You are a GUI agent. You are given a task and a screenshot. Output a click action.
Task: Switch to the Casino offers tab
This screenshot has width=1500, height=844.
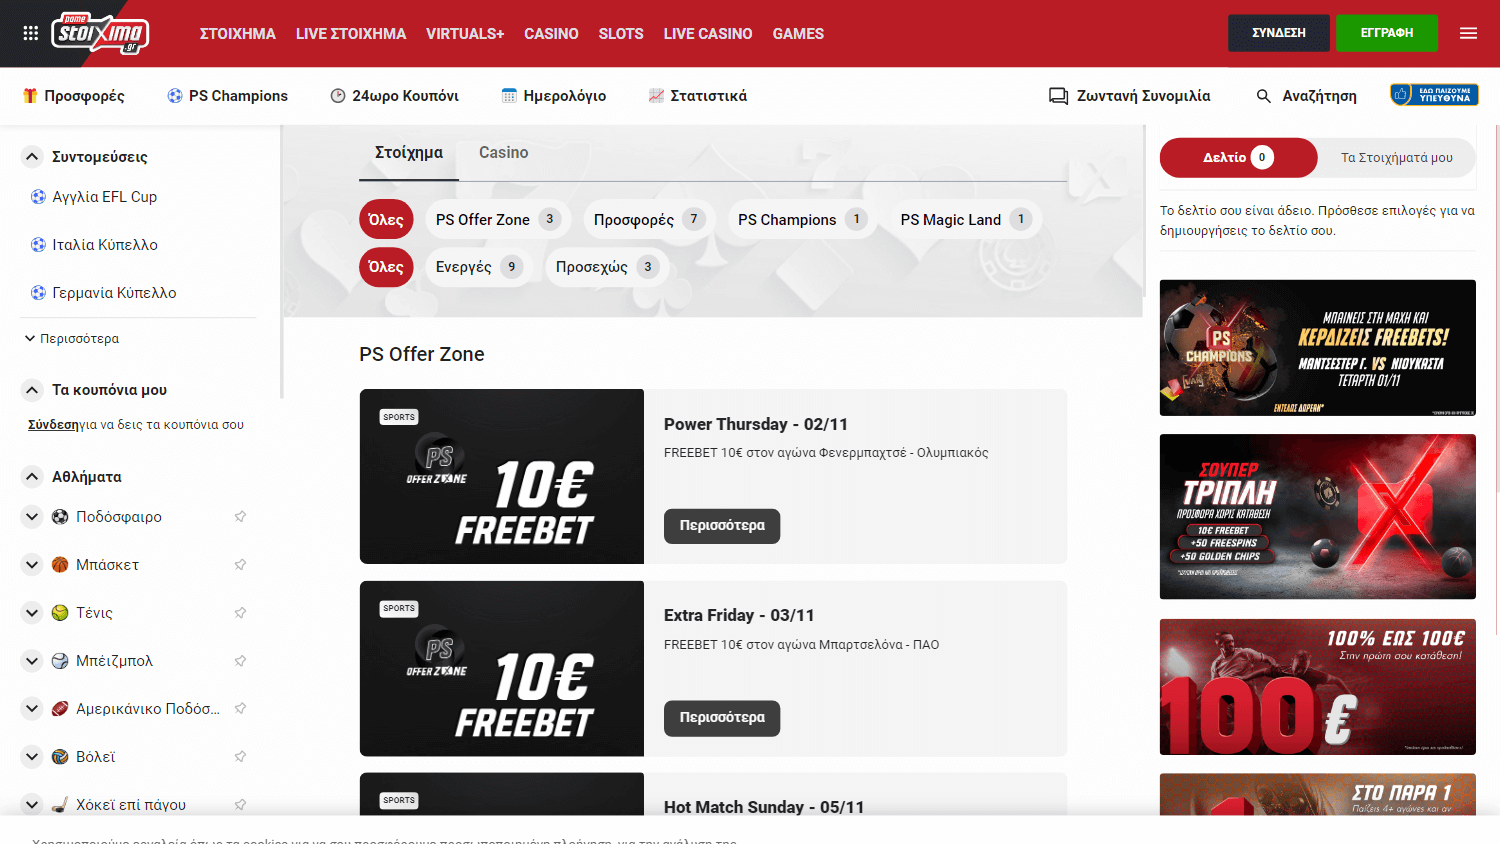coord(503,153)
